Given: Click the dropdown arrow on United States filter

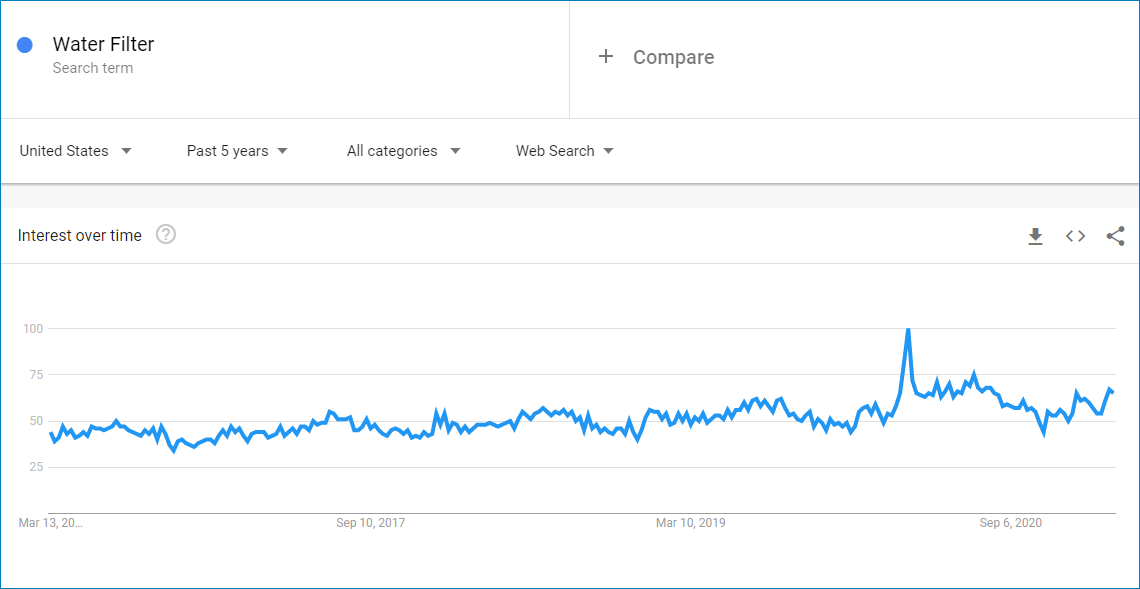Looking at the screenshot, I should [126, 150].
